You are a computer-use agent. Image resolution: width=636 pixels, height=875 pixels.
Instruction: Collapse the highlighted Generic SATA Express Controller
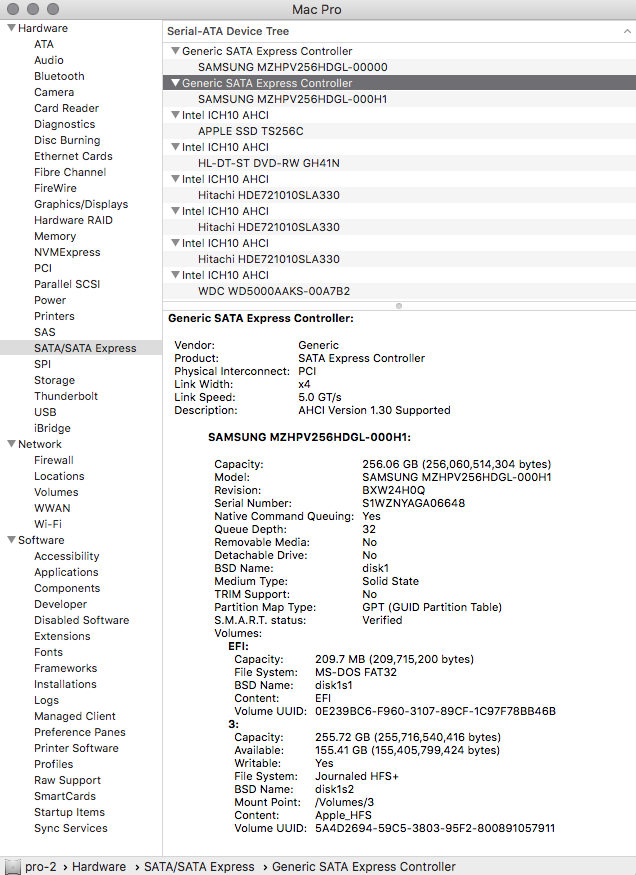(175, 83)
